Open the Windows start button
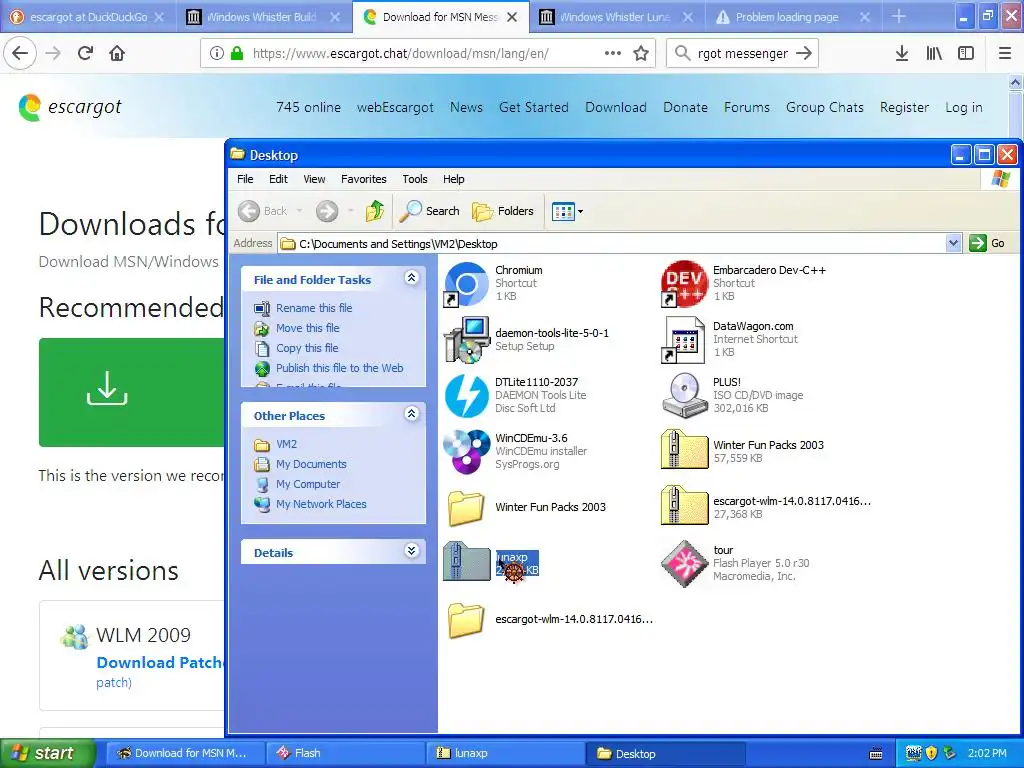The width and height of the screenshot is (1024, 768). tap(48, 753)
